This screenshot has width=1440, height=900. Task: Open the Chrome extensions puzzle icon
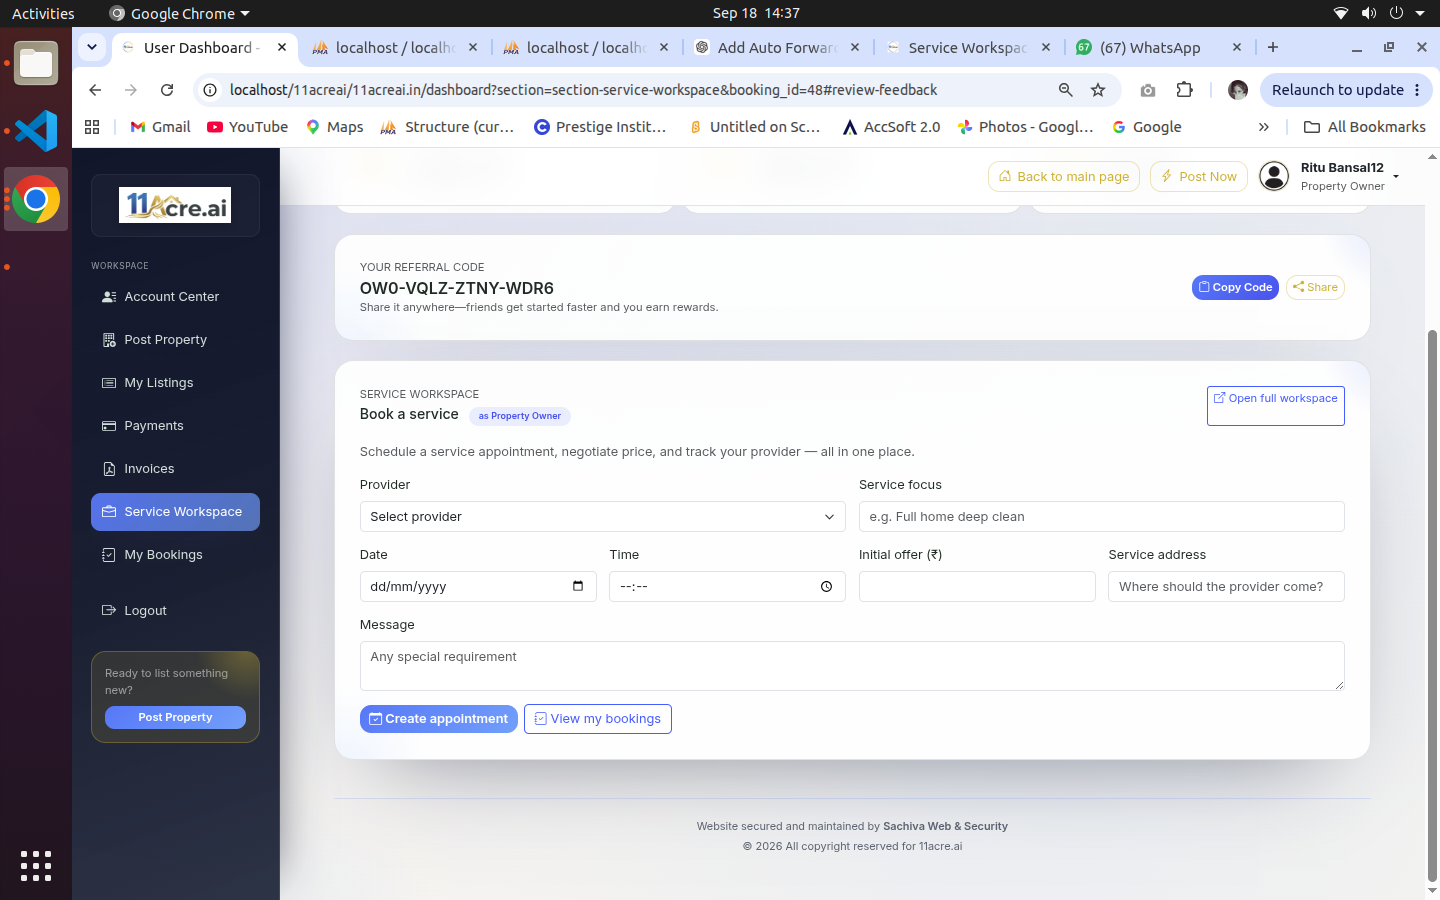click(x=1185, y=90)
